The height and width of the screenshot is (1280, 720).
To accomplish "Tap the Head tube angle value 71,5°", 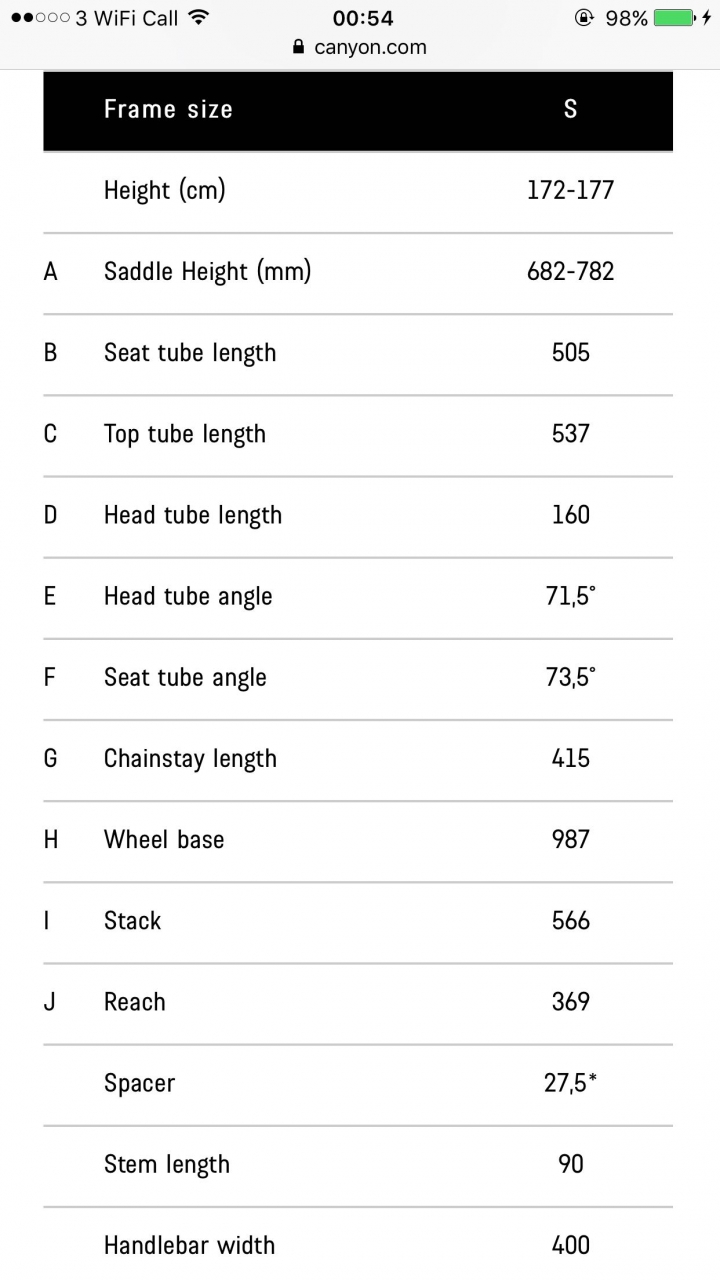I will coord(570,596).
